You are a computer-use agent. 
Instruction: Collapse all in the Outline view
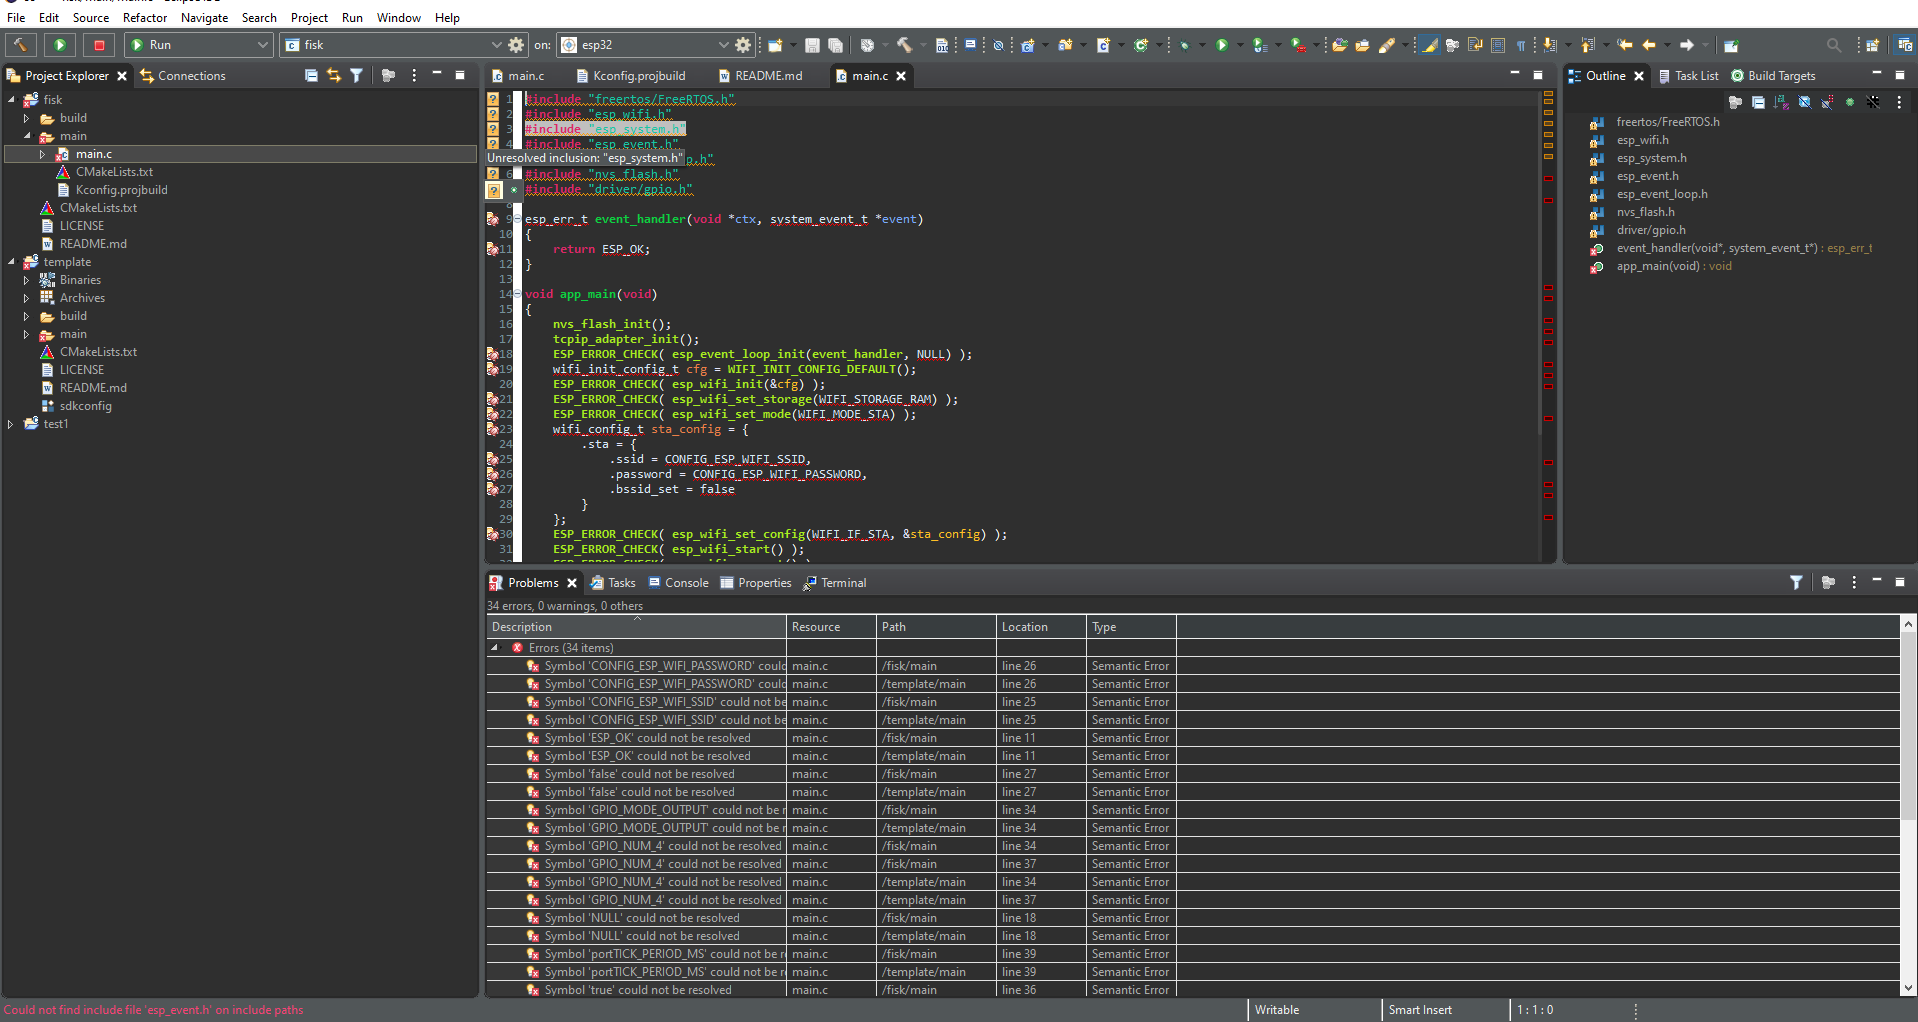point(1758,102)
